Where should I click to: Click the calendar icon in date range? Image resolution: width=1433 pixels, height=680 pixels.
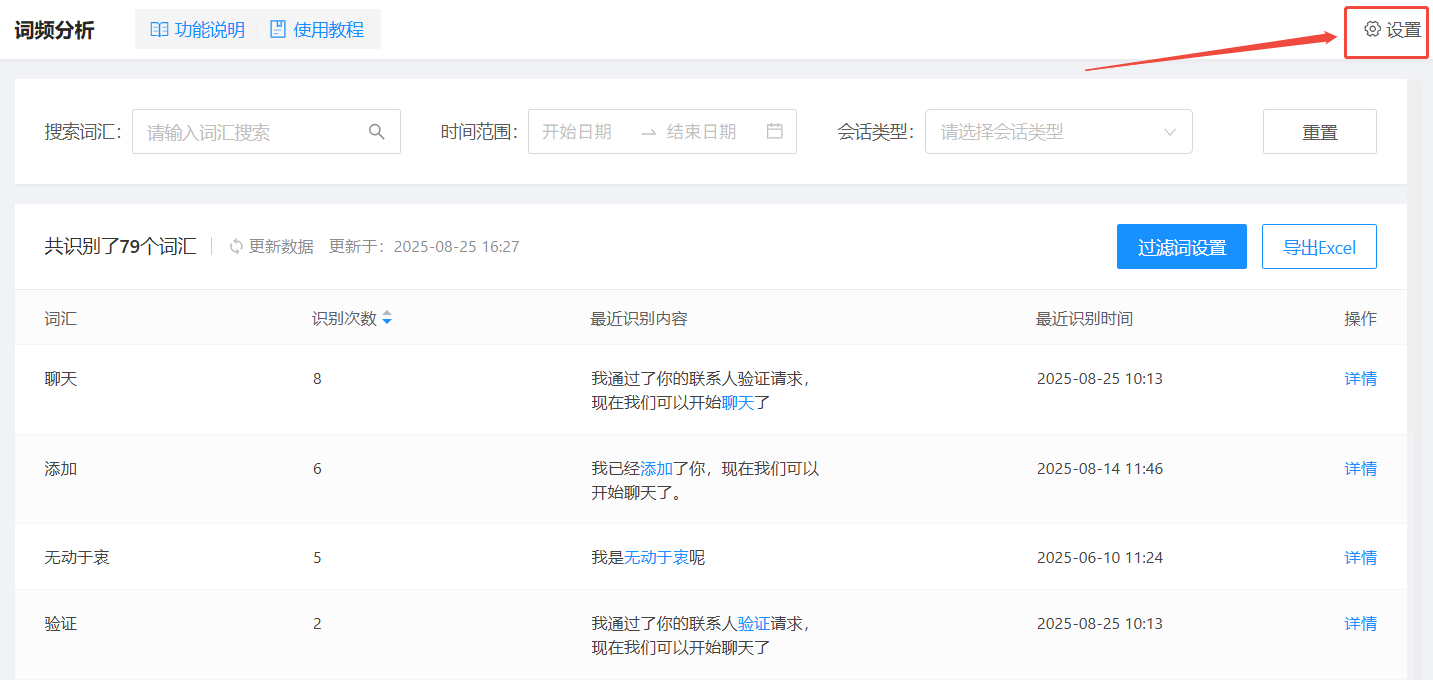coord(774,131)
